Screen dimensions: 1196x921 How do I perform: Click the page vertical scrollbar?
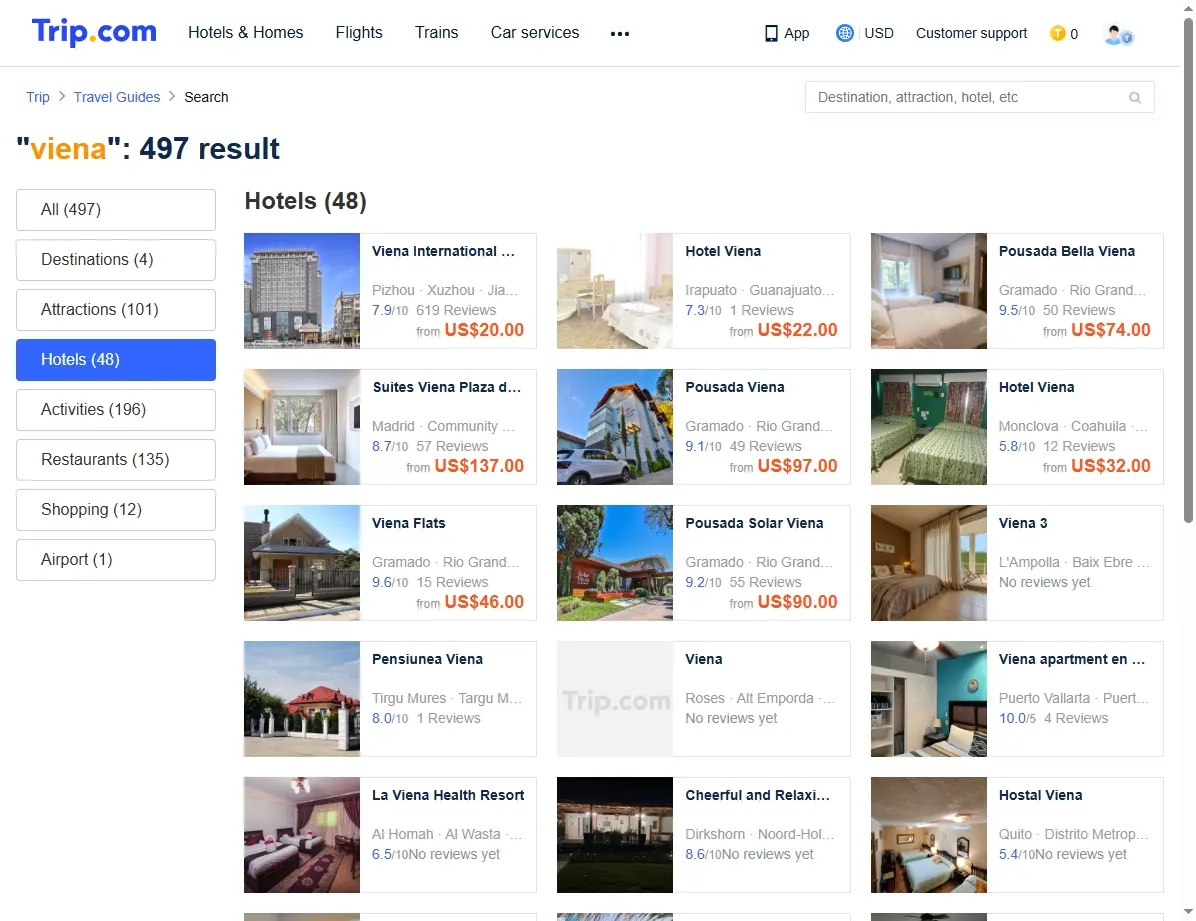click(1188, 271)
